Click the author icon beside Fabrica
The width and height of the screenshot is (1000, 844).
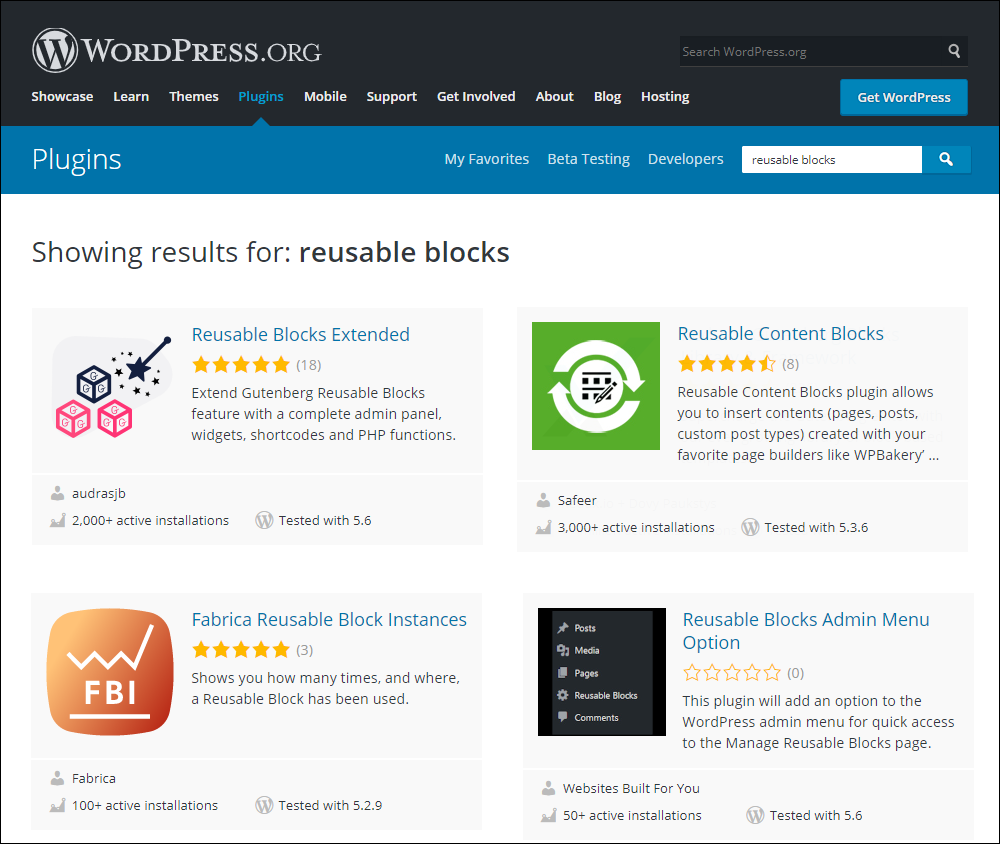pyautogui.click(x=57, y=778)
